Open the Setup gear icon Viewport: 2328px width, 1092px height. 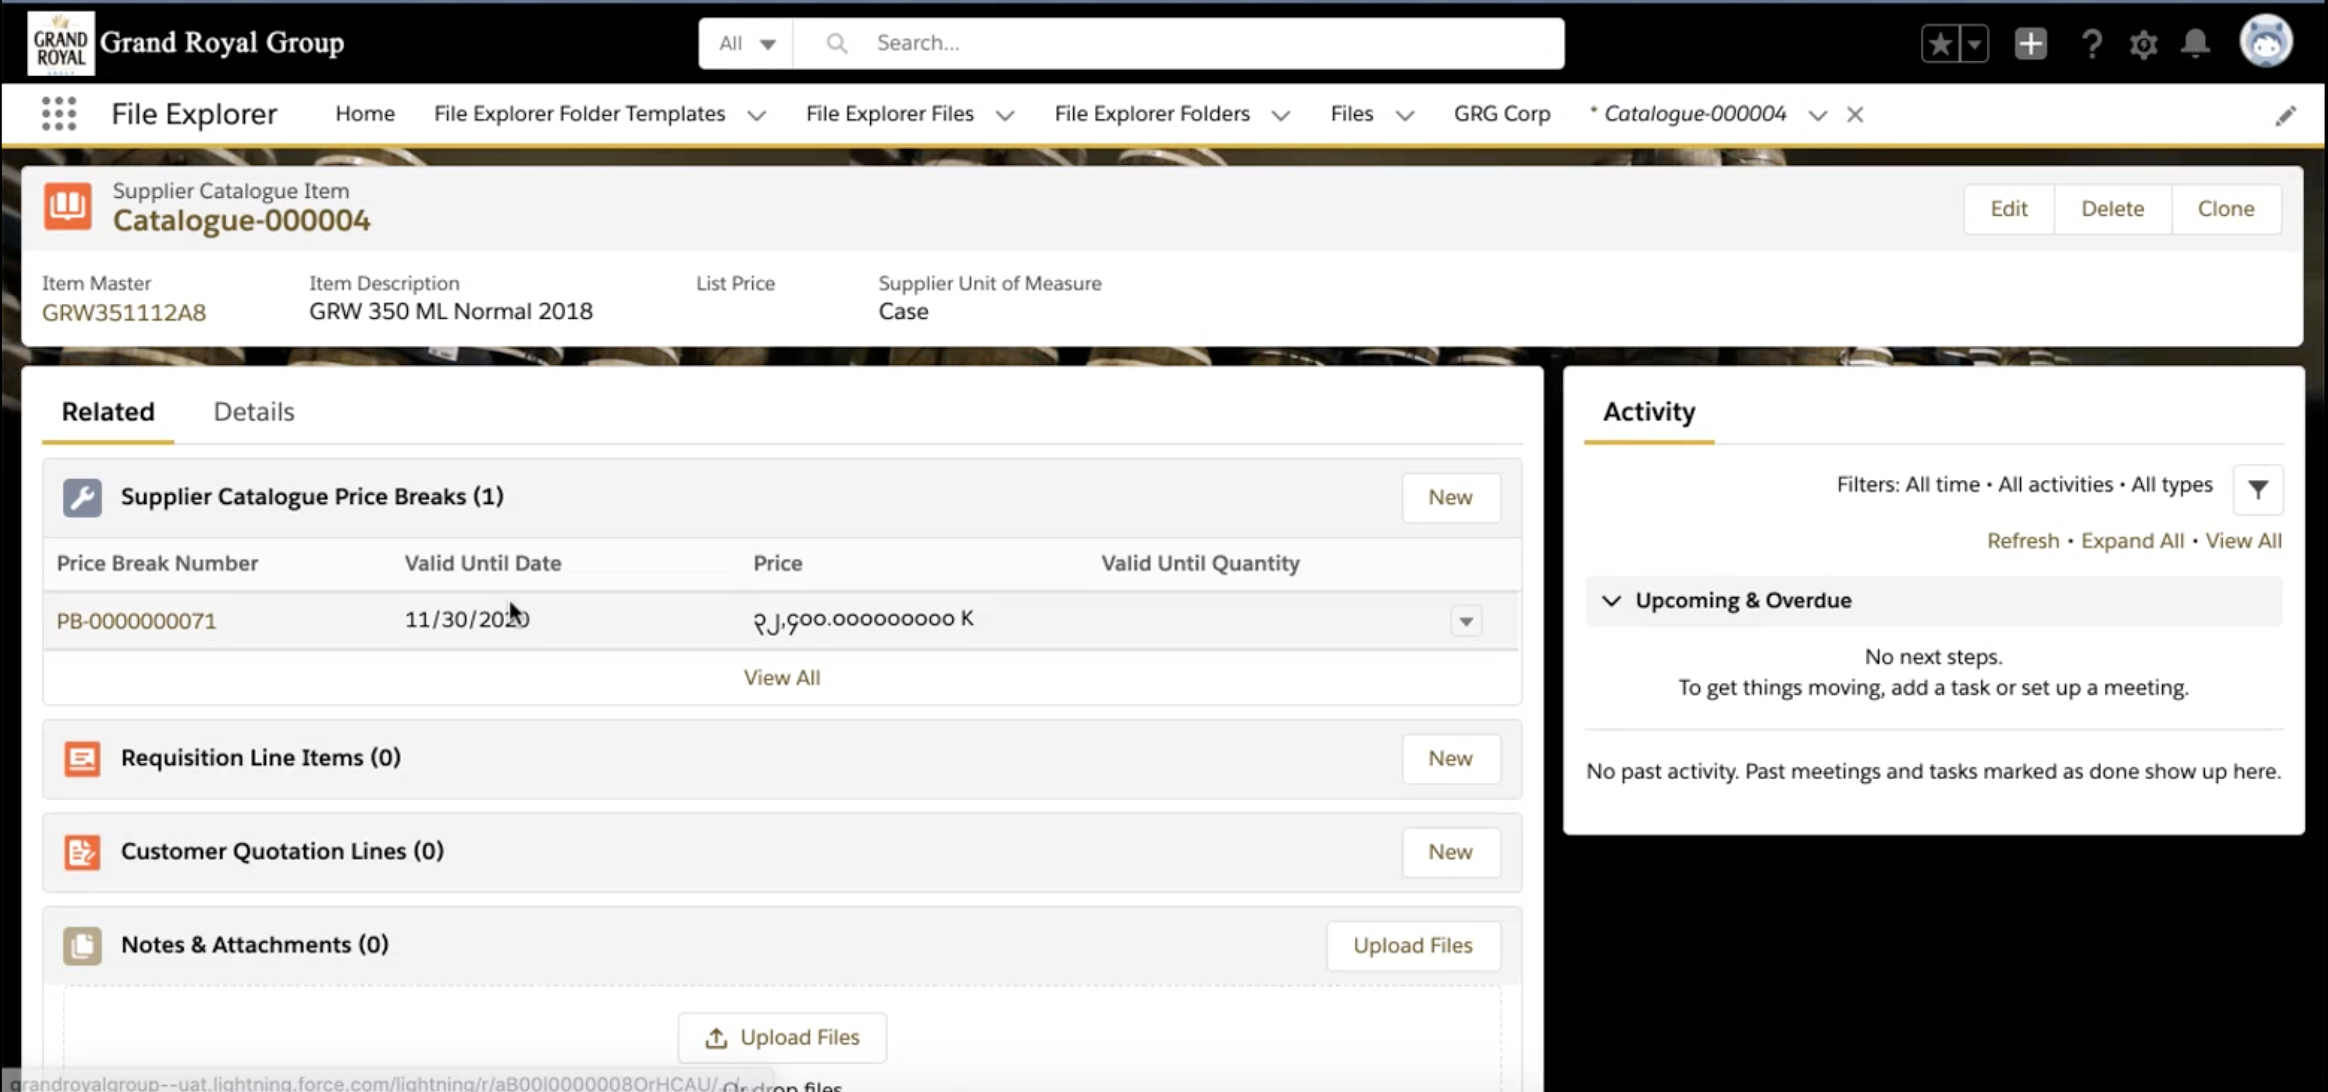(2143, 44)
